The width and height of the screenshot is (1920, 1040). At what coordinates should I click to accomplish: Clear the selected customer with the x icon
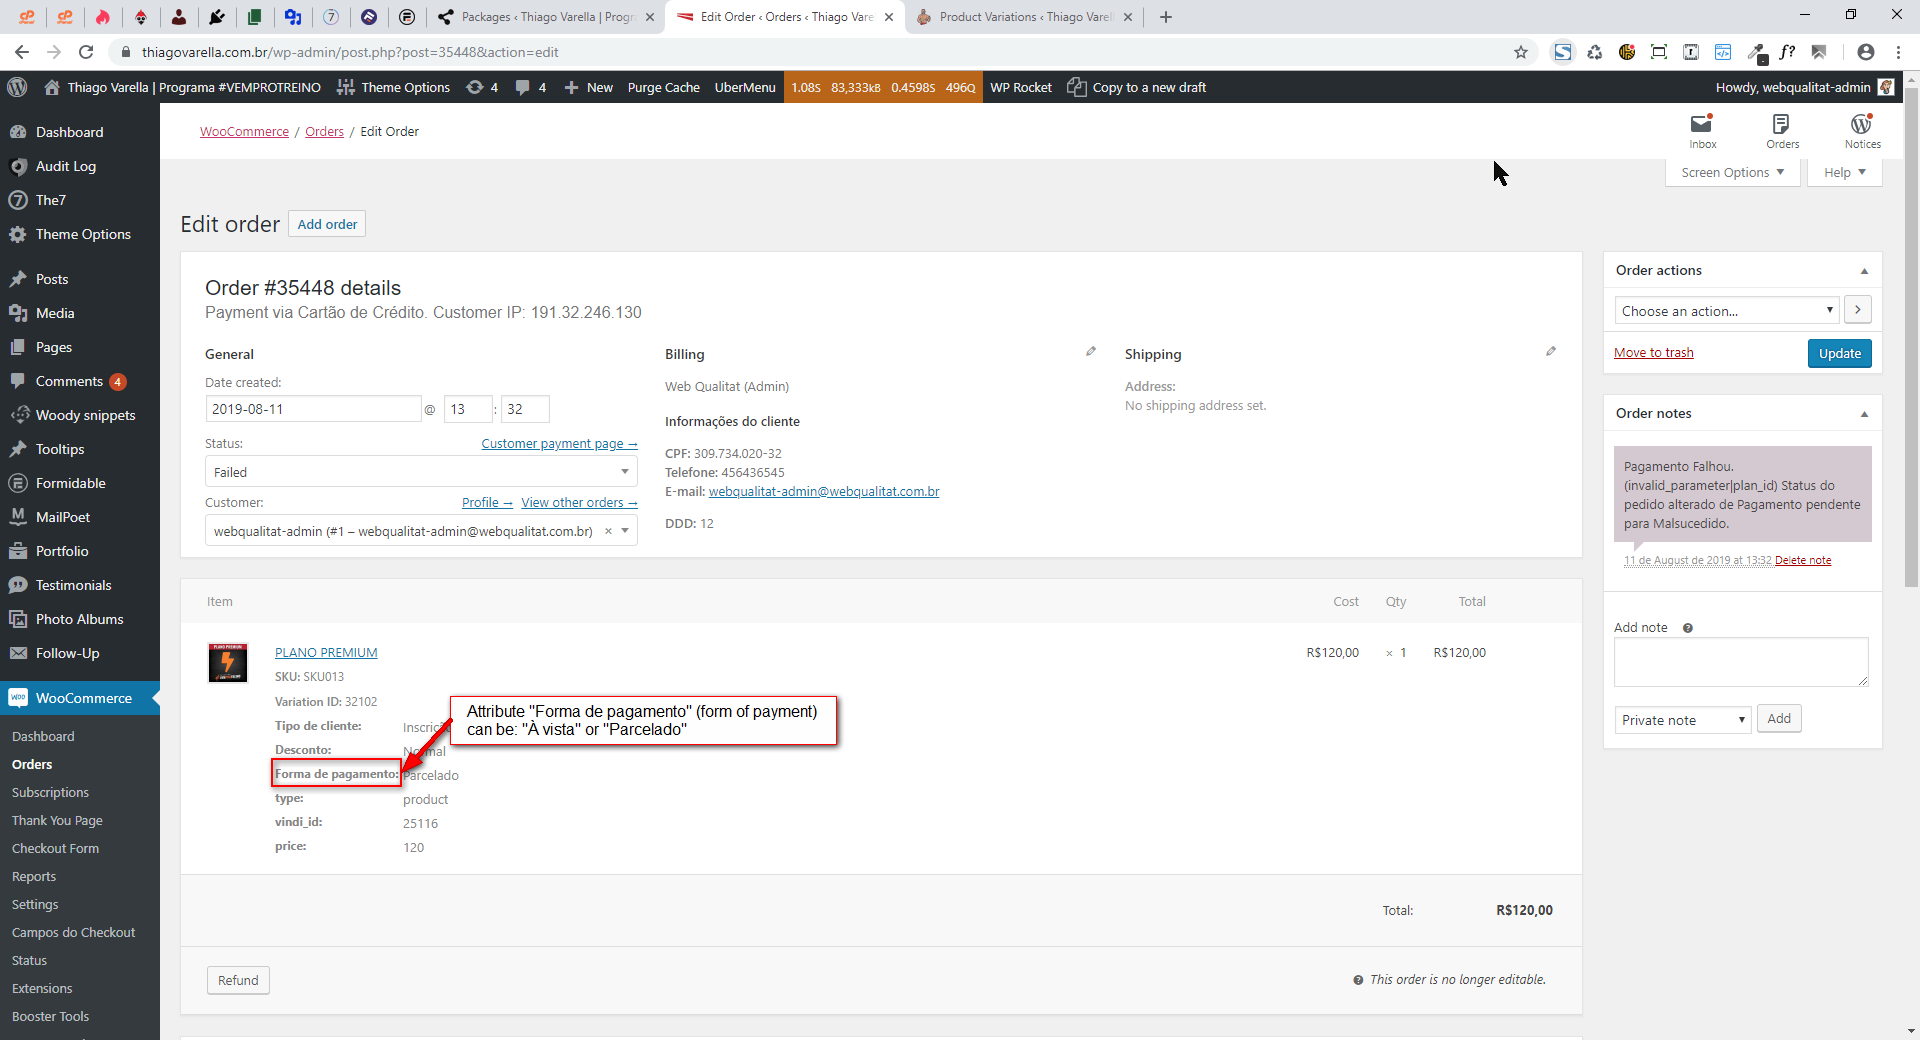[608, 531]
